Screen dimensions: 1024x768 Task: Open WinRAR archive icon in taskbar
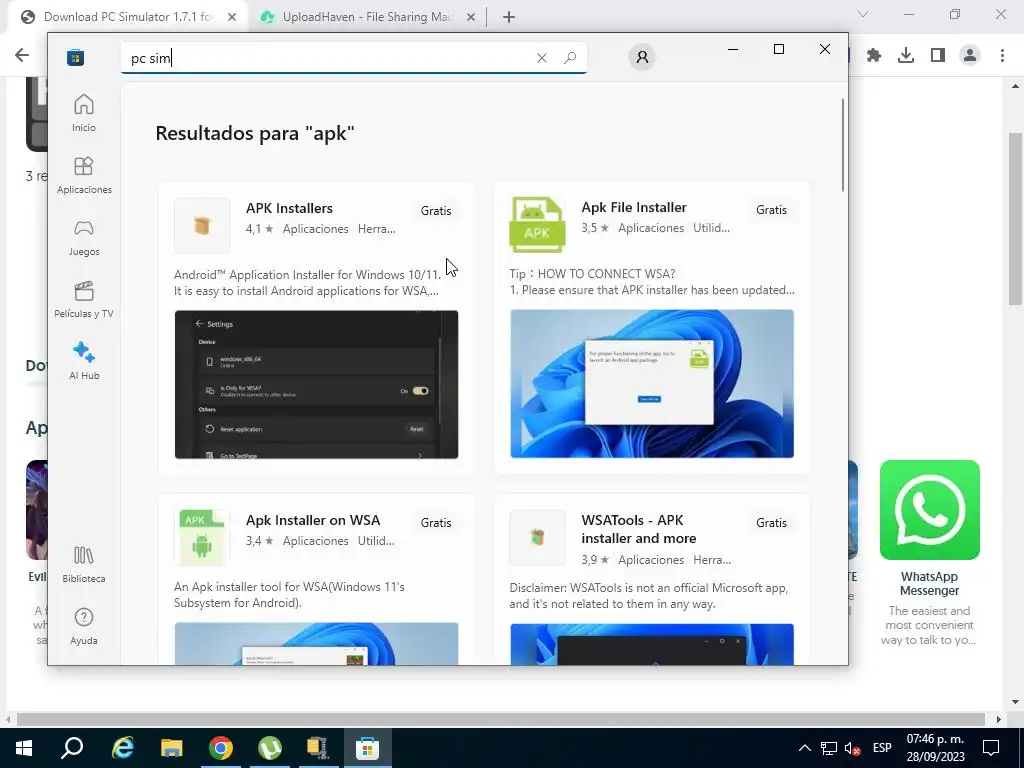pyautogui.click(x=318, y=748)
